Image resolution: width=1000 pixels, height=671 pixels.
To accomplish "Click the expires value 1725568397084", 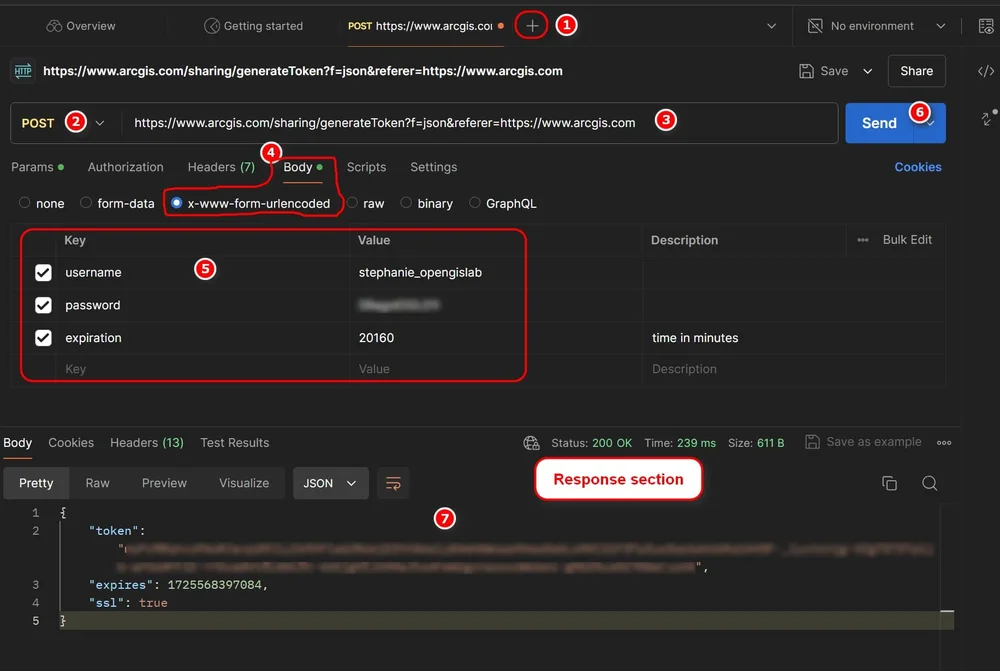I will (x=214, y=585).
